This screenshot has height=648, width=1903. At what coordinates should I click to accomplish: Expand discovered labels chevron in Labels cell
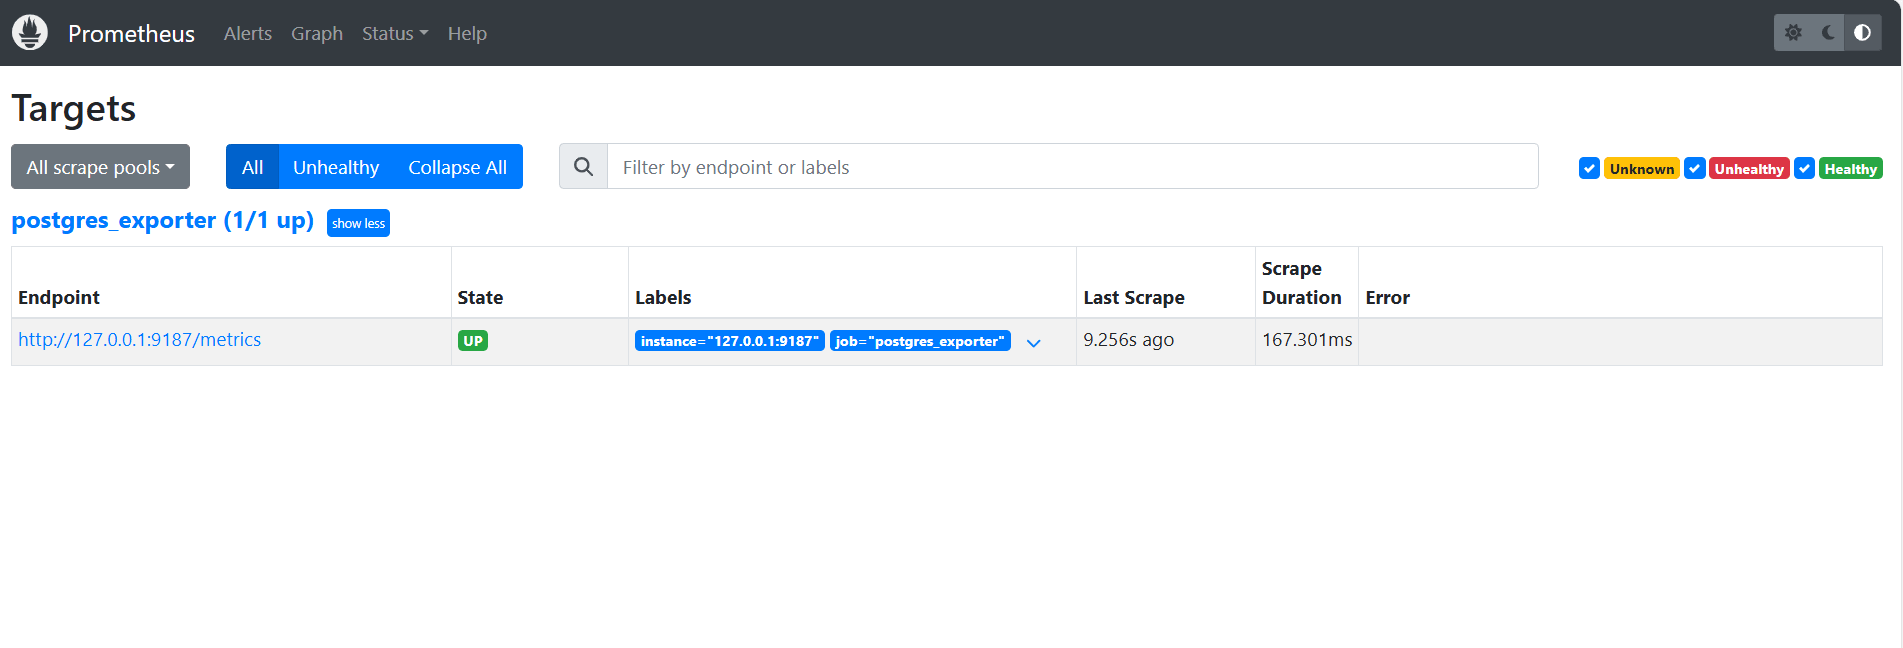[1034, 343]
